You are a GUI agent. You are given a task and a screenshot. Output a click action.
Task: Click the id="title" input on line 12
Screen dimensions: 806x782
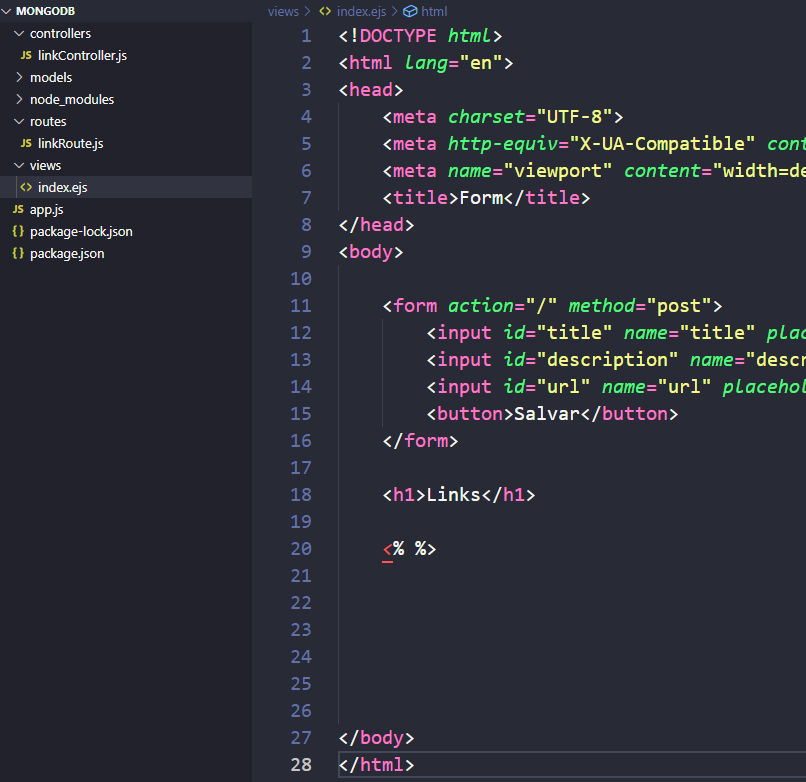tap(558, 333)
